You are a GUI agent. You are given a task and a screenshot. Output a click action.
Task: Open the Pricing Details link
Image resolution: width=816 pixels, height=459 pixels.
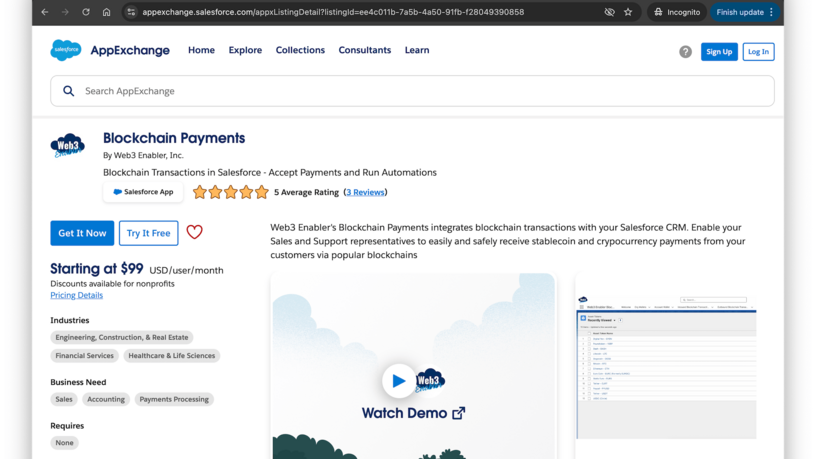pos(76,295)
